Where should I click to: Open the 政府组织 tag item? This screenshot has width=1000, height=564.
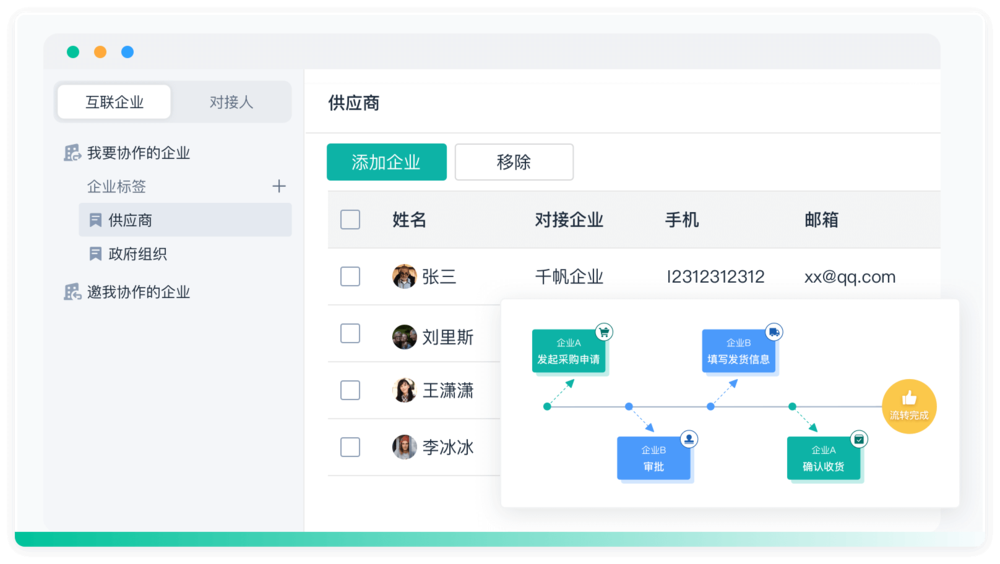pyautogui.click(x=138, y=254)
